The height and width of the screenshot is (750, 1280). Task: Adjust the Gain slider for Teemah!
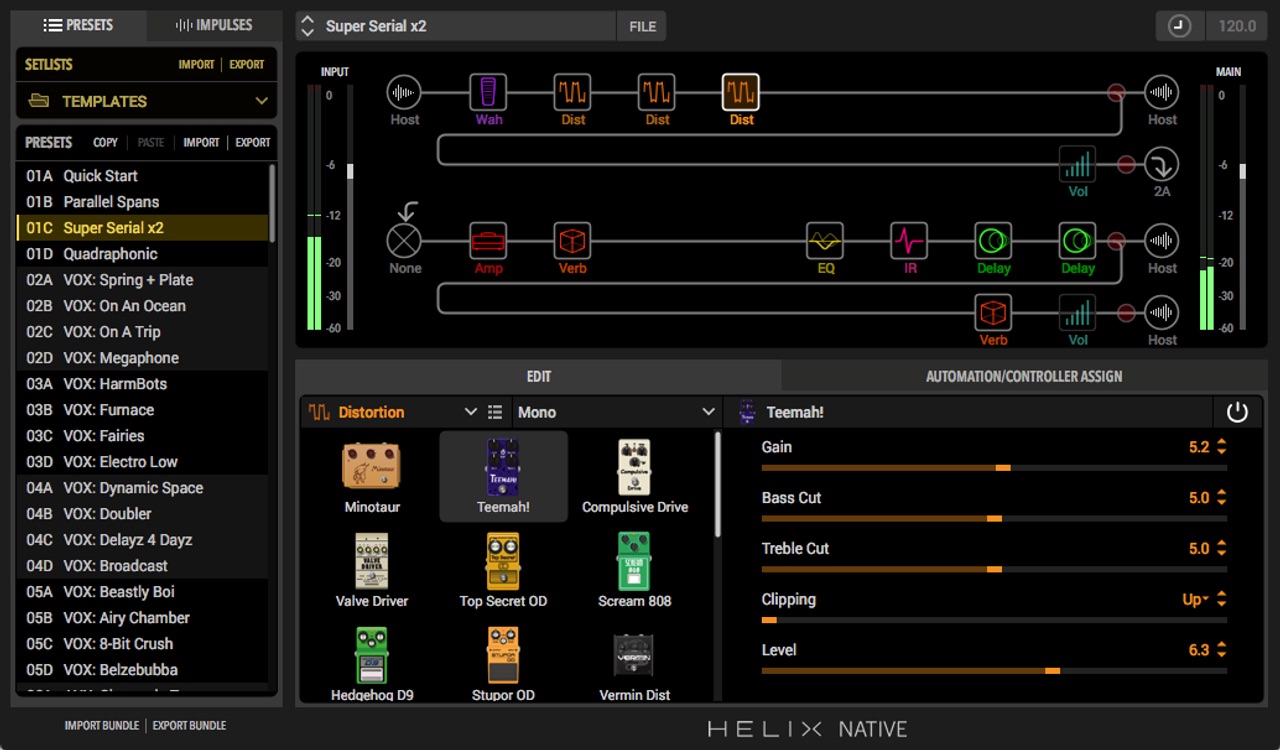[1003, 467]
